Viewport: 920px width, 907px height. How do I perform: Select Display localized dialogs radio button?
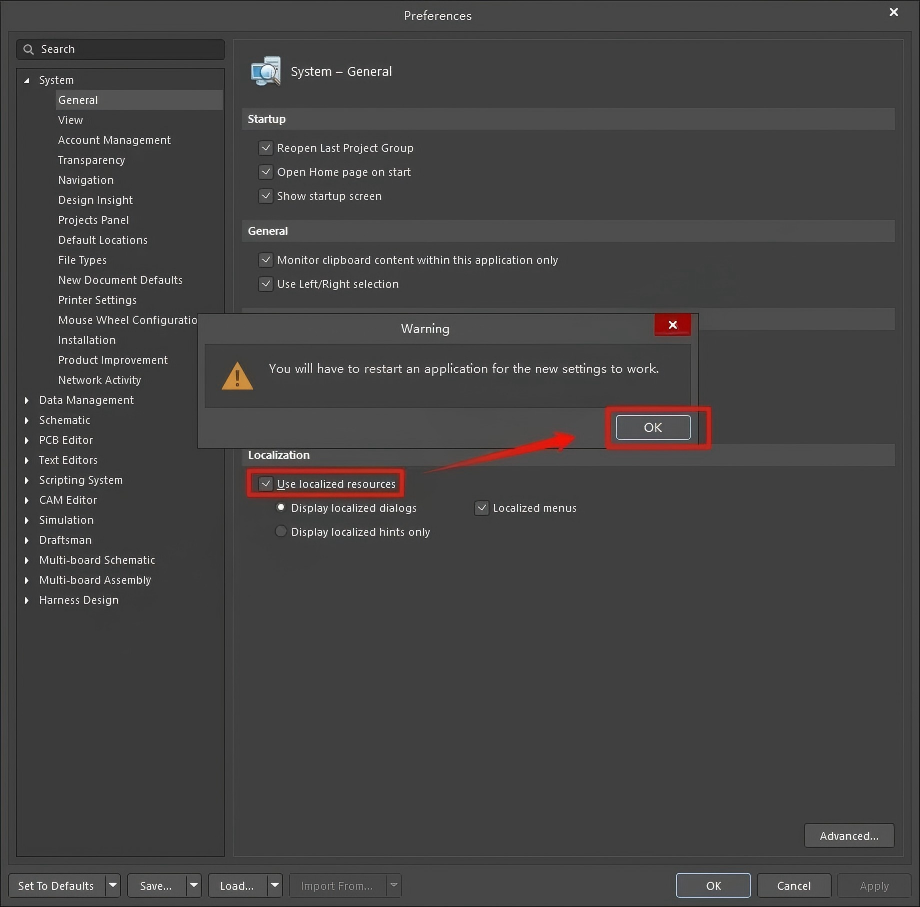pos(281,507)
